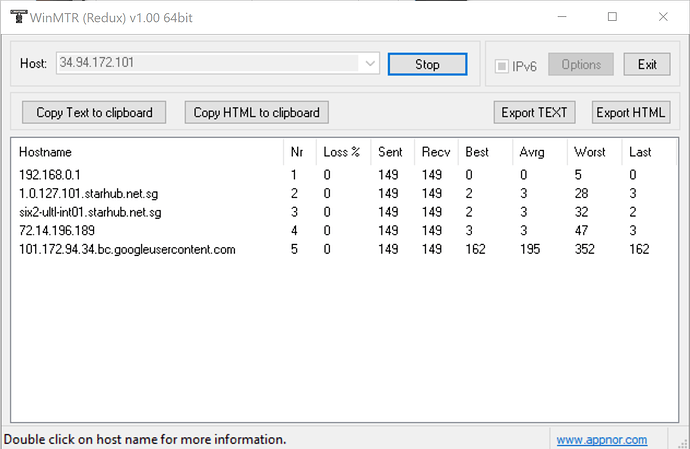Image resolution: width=690 pixels, height=449 pixels.
Task: Copy Text to clipboard
Action: tap(94, 112)
